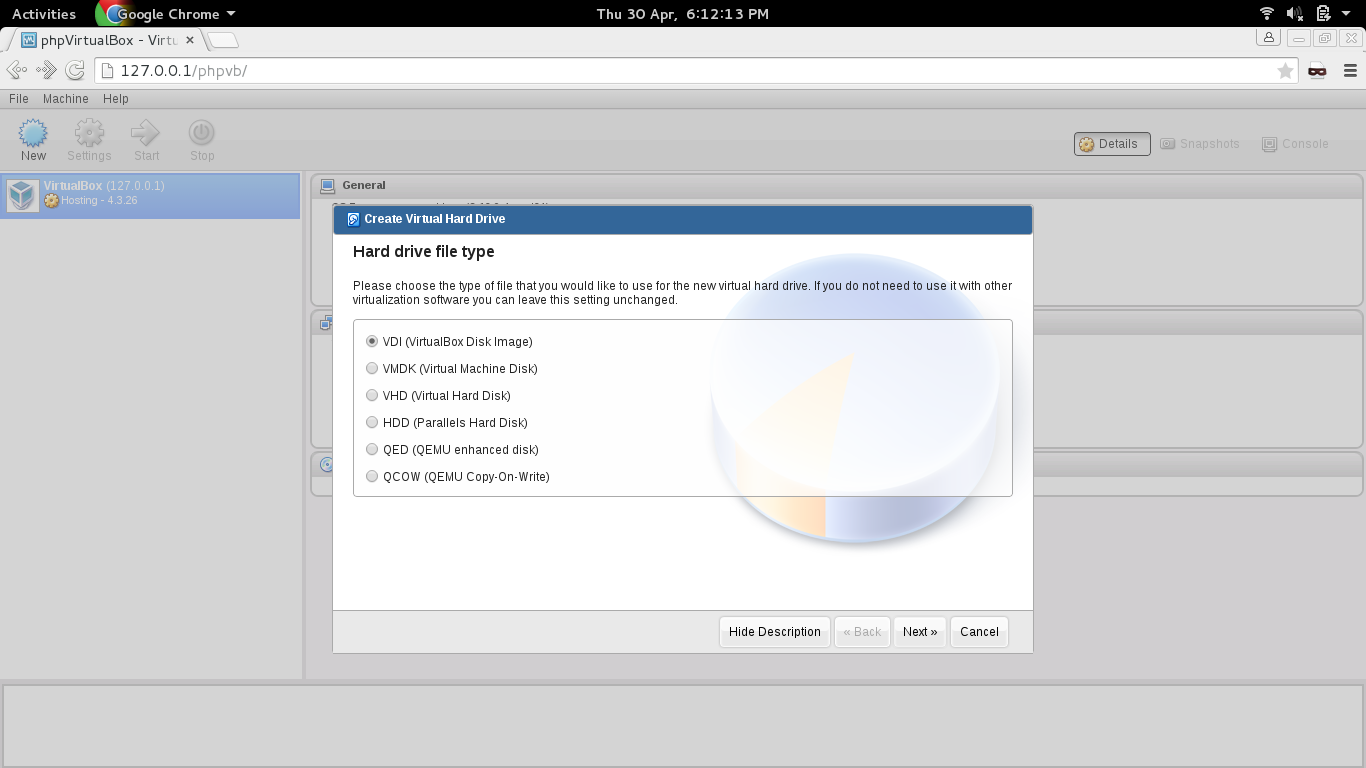The width and height of the screenshot is (1366, 768).
Task: Open the Help menu
Action: (x=116, y=99)
